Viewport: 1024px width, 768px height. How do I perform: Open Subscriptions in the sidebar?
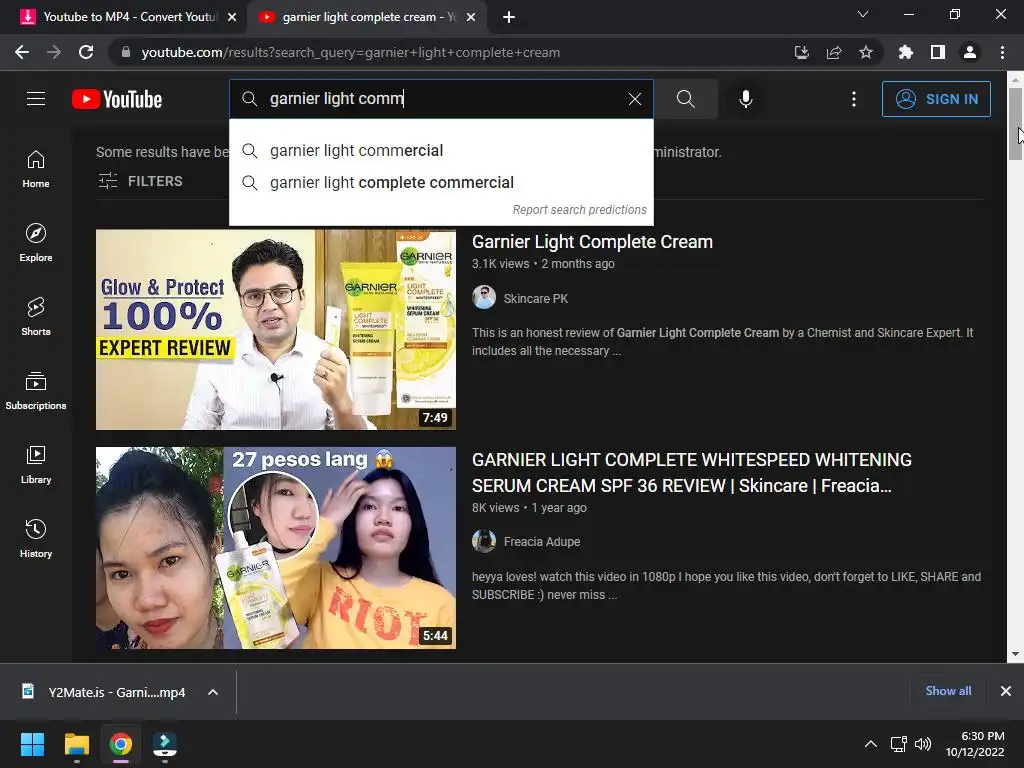36,391
